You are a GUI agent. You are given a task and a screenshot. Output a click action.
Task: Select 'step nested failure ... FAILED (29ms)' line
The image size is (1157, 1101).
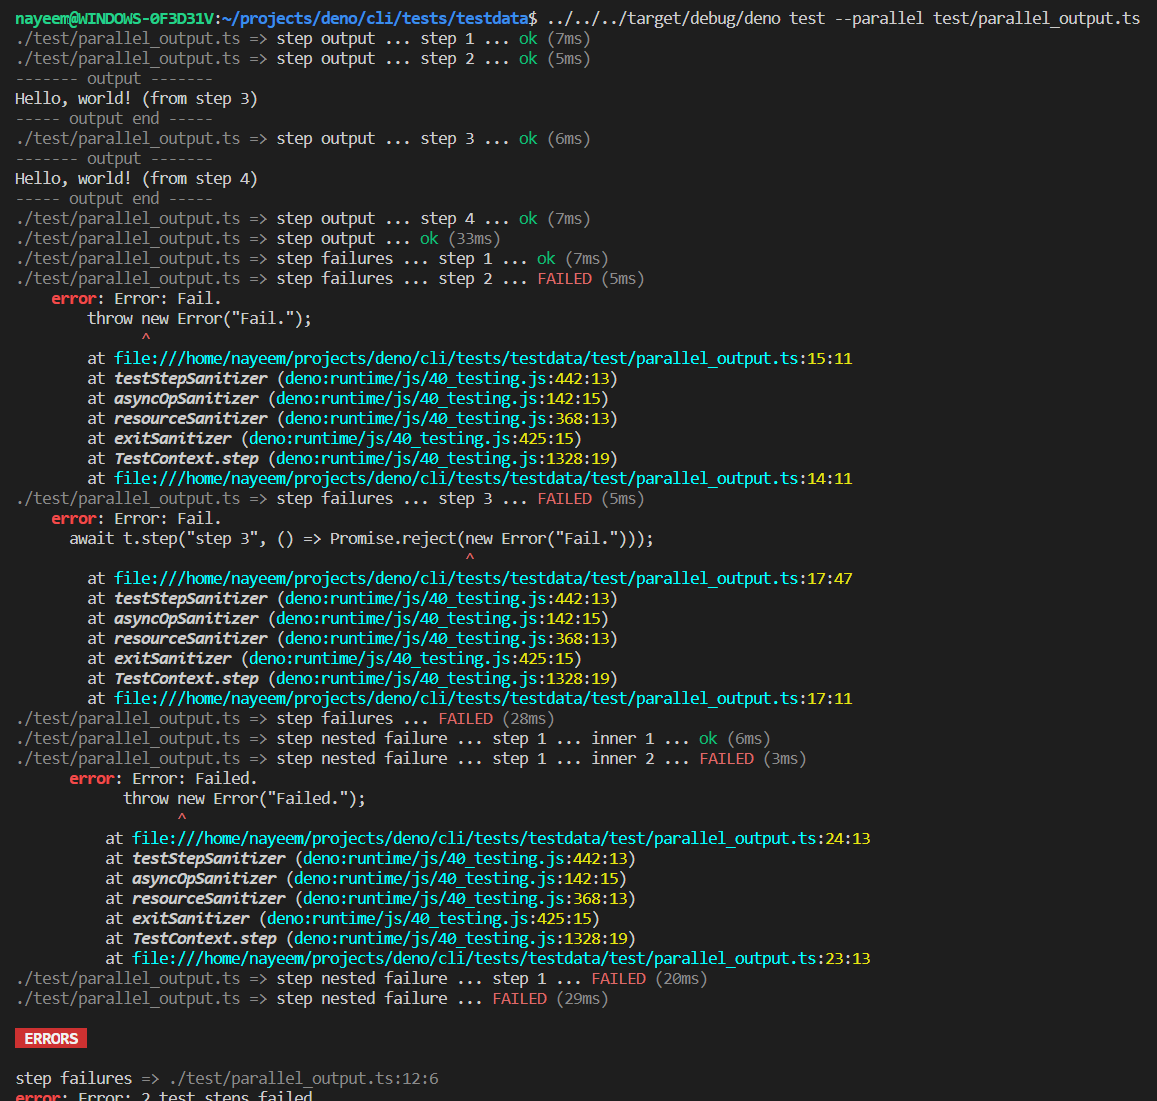coord(311,998)
